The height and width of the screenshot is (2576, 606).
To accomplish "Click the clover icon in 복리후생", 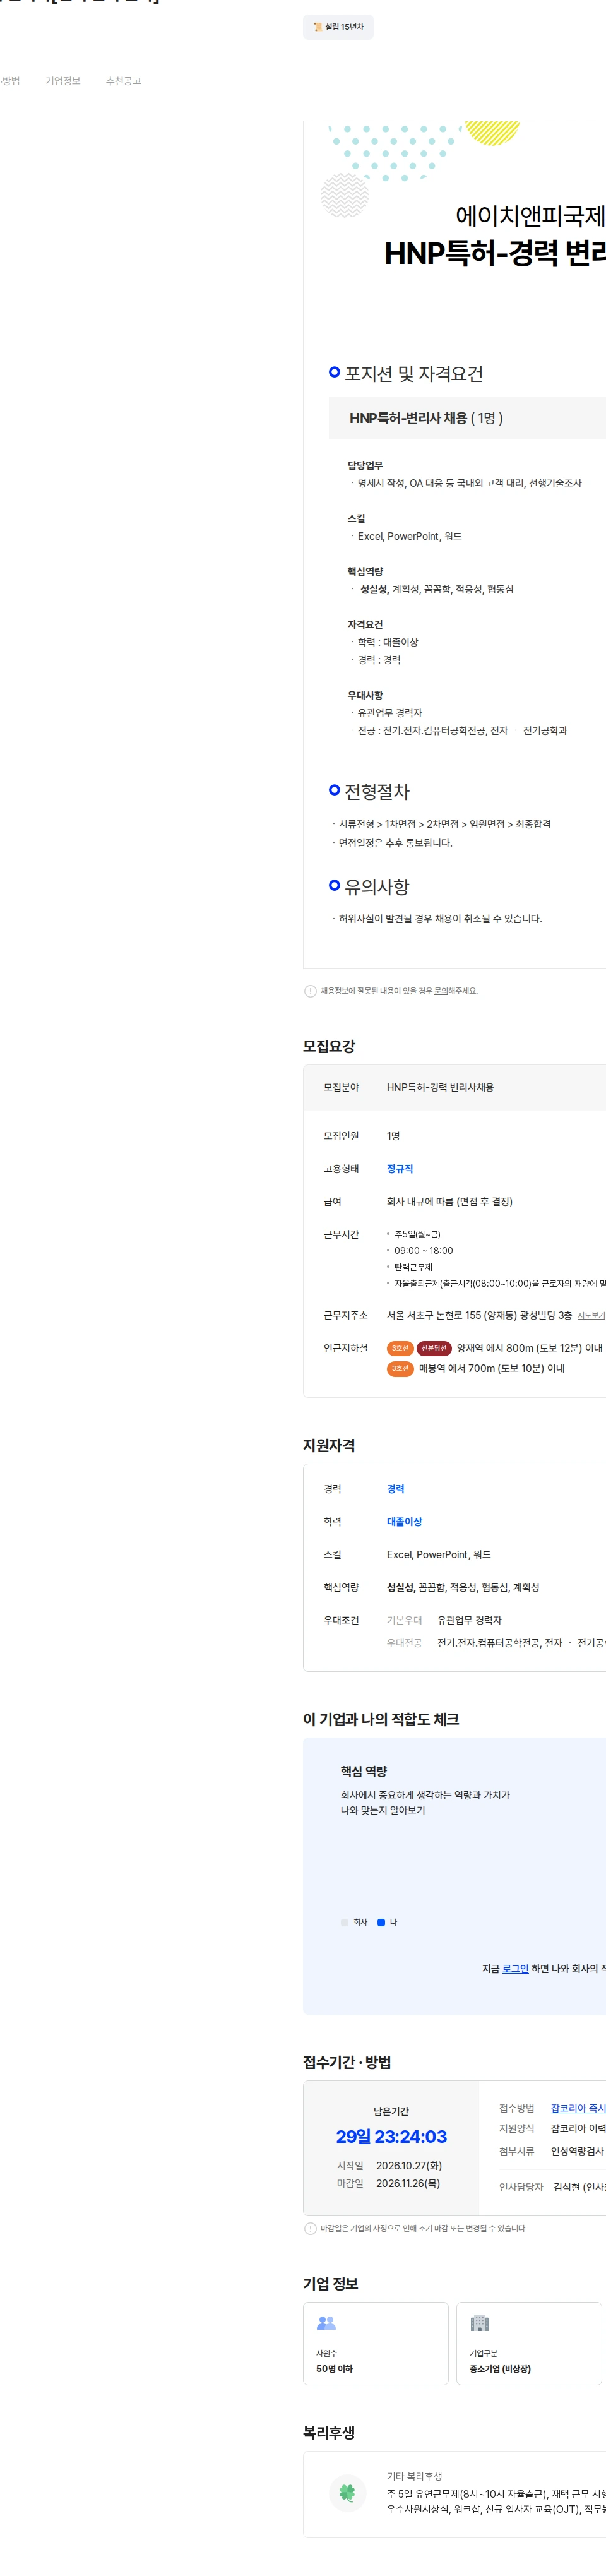I will (347, 2493).
